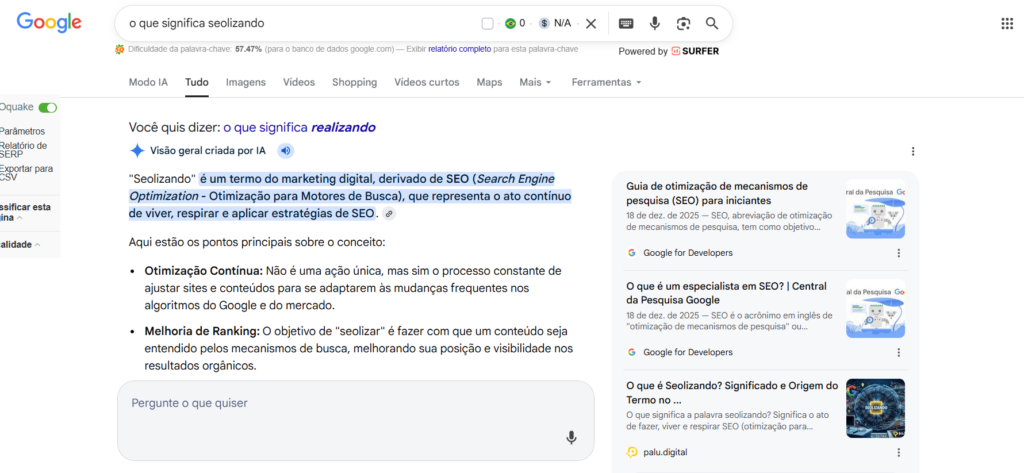
Task: Open SEOquake Parâmetros
Action: tap(22, 131)
